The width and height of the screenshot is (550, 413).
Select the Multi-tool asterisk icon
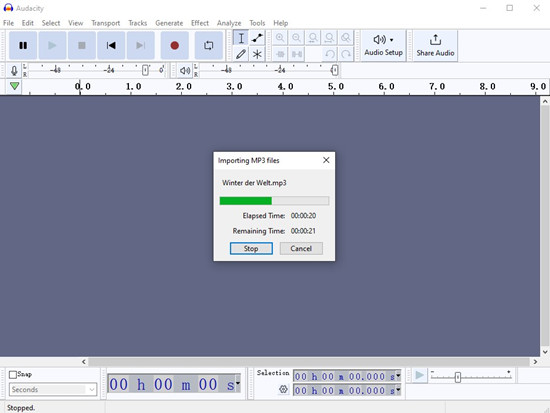(257, 54)
